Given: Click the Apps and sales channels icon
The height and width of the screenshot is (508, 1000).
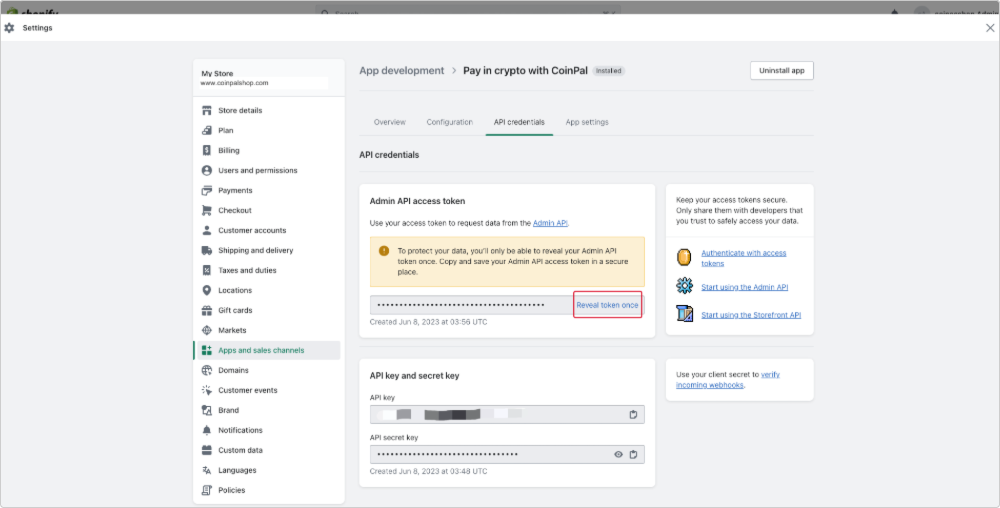Looking at the screenshot, I should [207, 350].
